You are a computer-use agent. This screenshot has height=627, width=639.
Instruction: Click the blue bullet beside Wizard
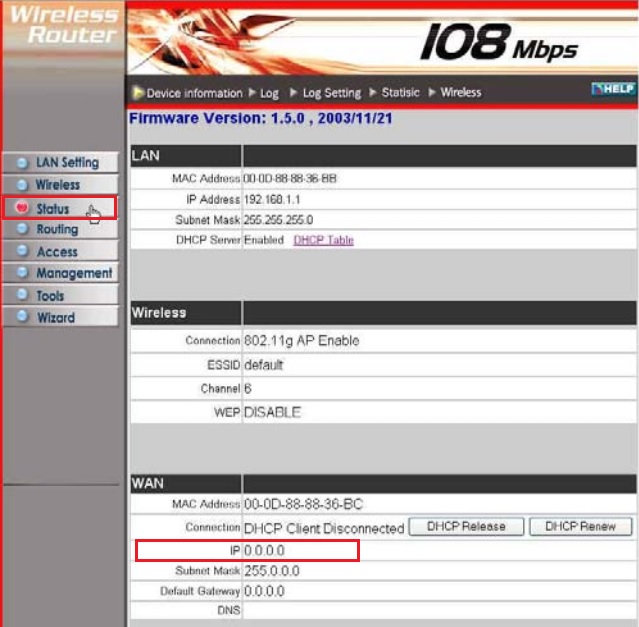22,316
